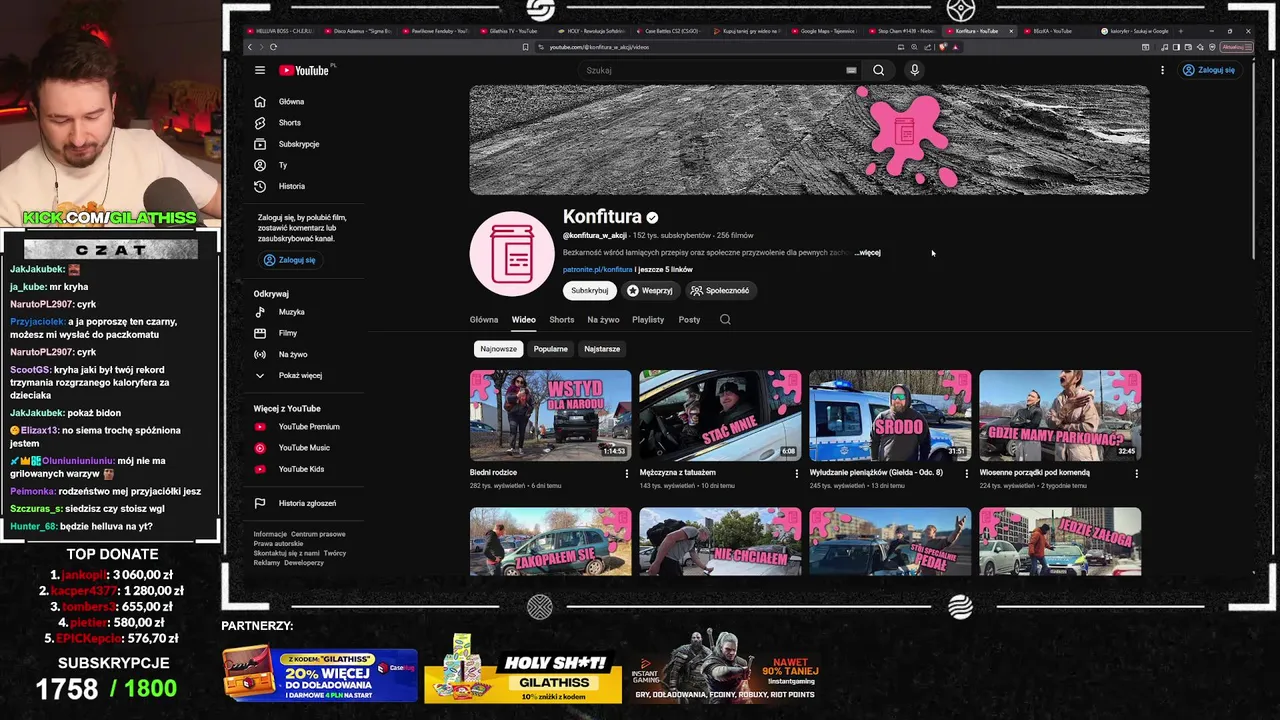Close the Konfitura - YouTube browser tab
This screenshot has width=1280, height=720.
(1011, 31)
